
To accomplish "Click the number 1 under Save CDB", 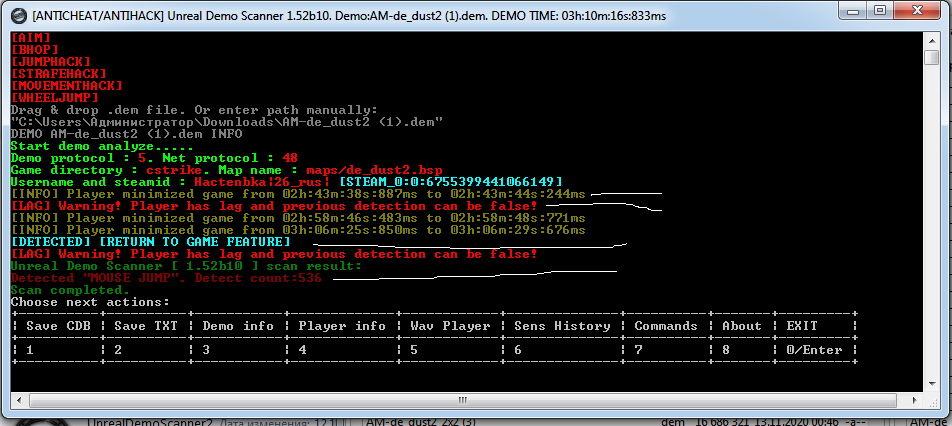I will (x=30, y=350).
